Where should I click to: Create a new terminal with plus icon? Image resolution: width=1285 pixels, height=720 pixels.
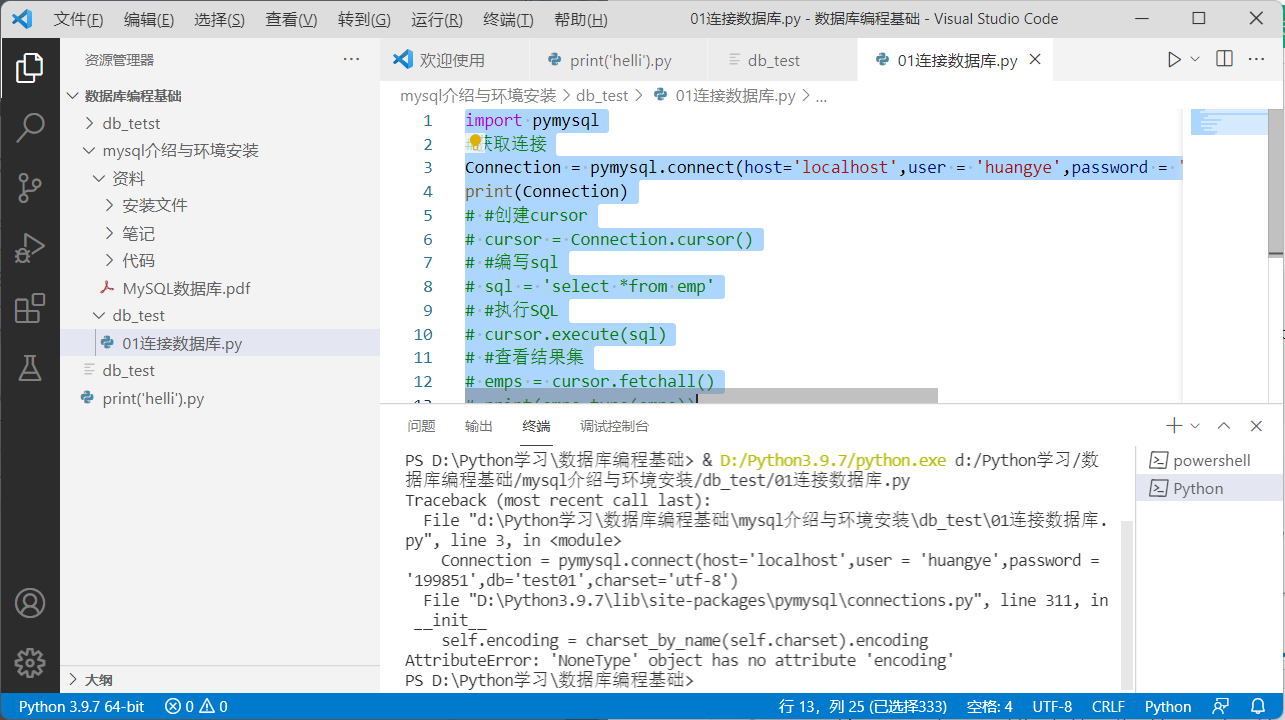click(x=1174, y=426)
